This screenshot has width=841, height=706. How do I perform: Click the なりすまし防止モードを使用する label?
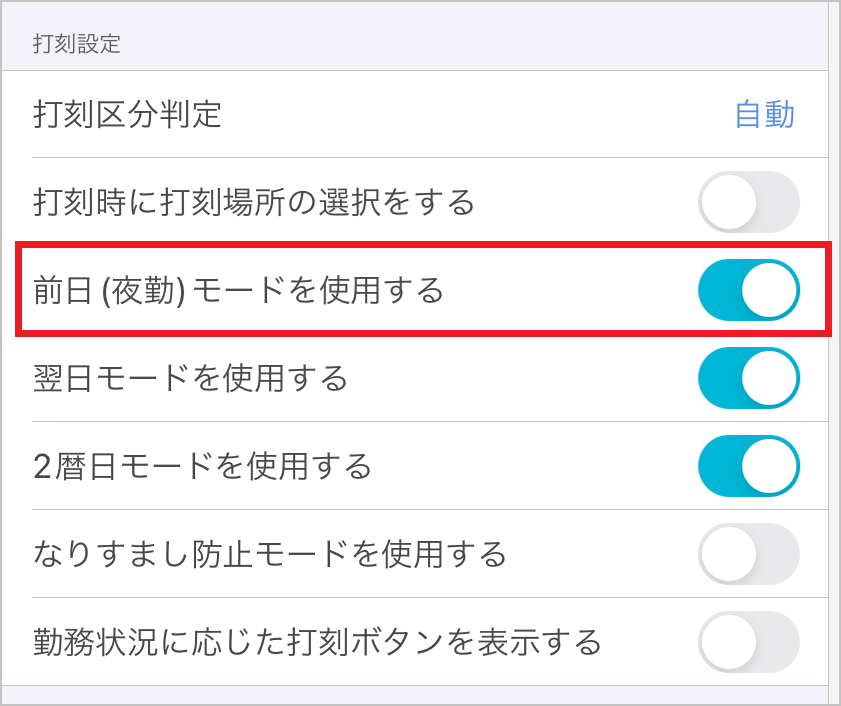click(x=269, y=553)
